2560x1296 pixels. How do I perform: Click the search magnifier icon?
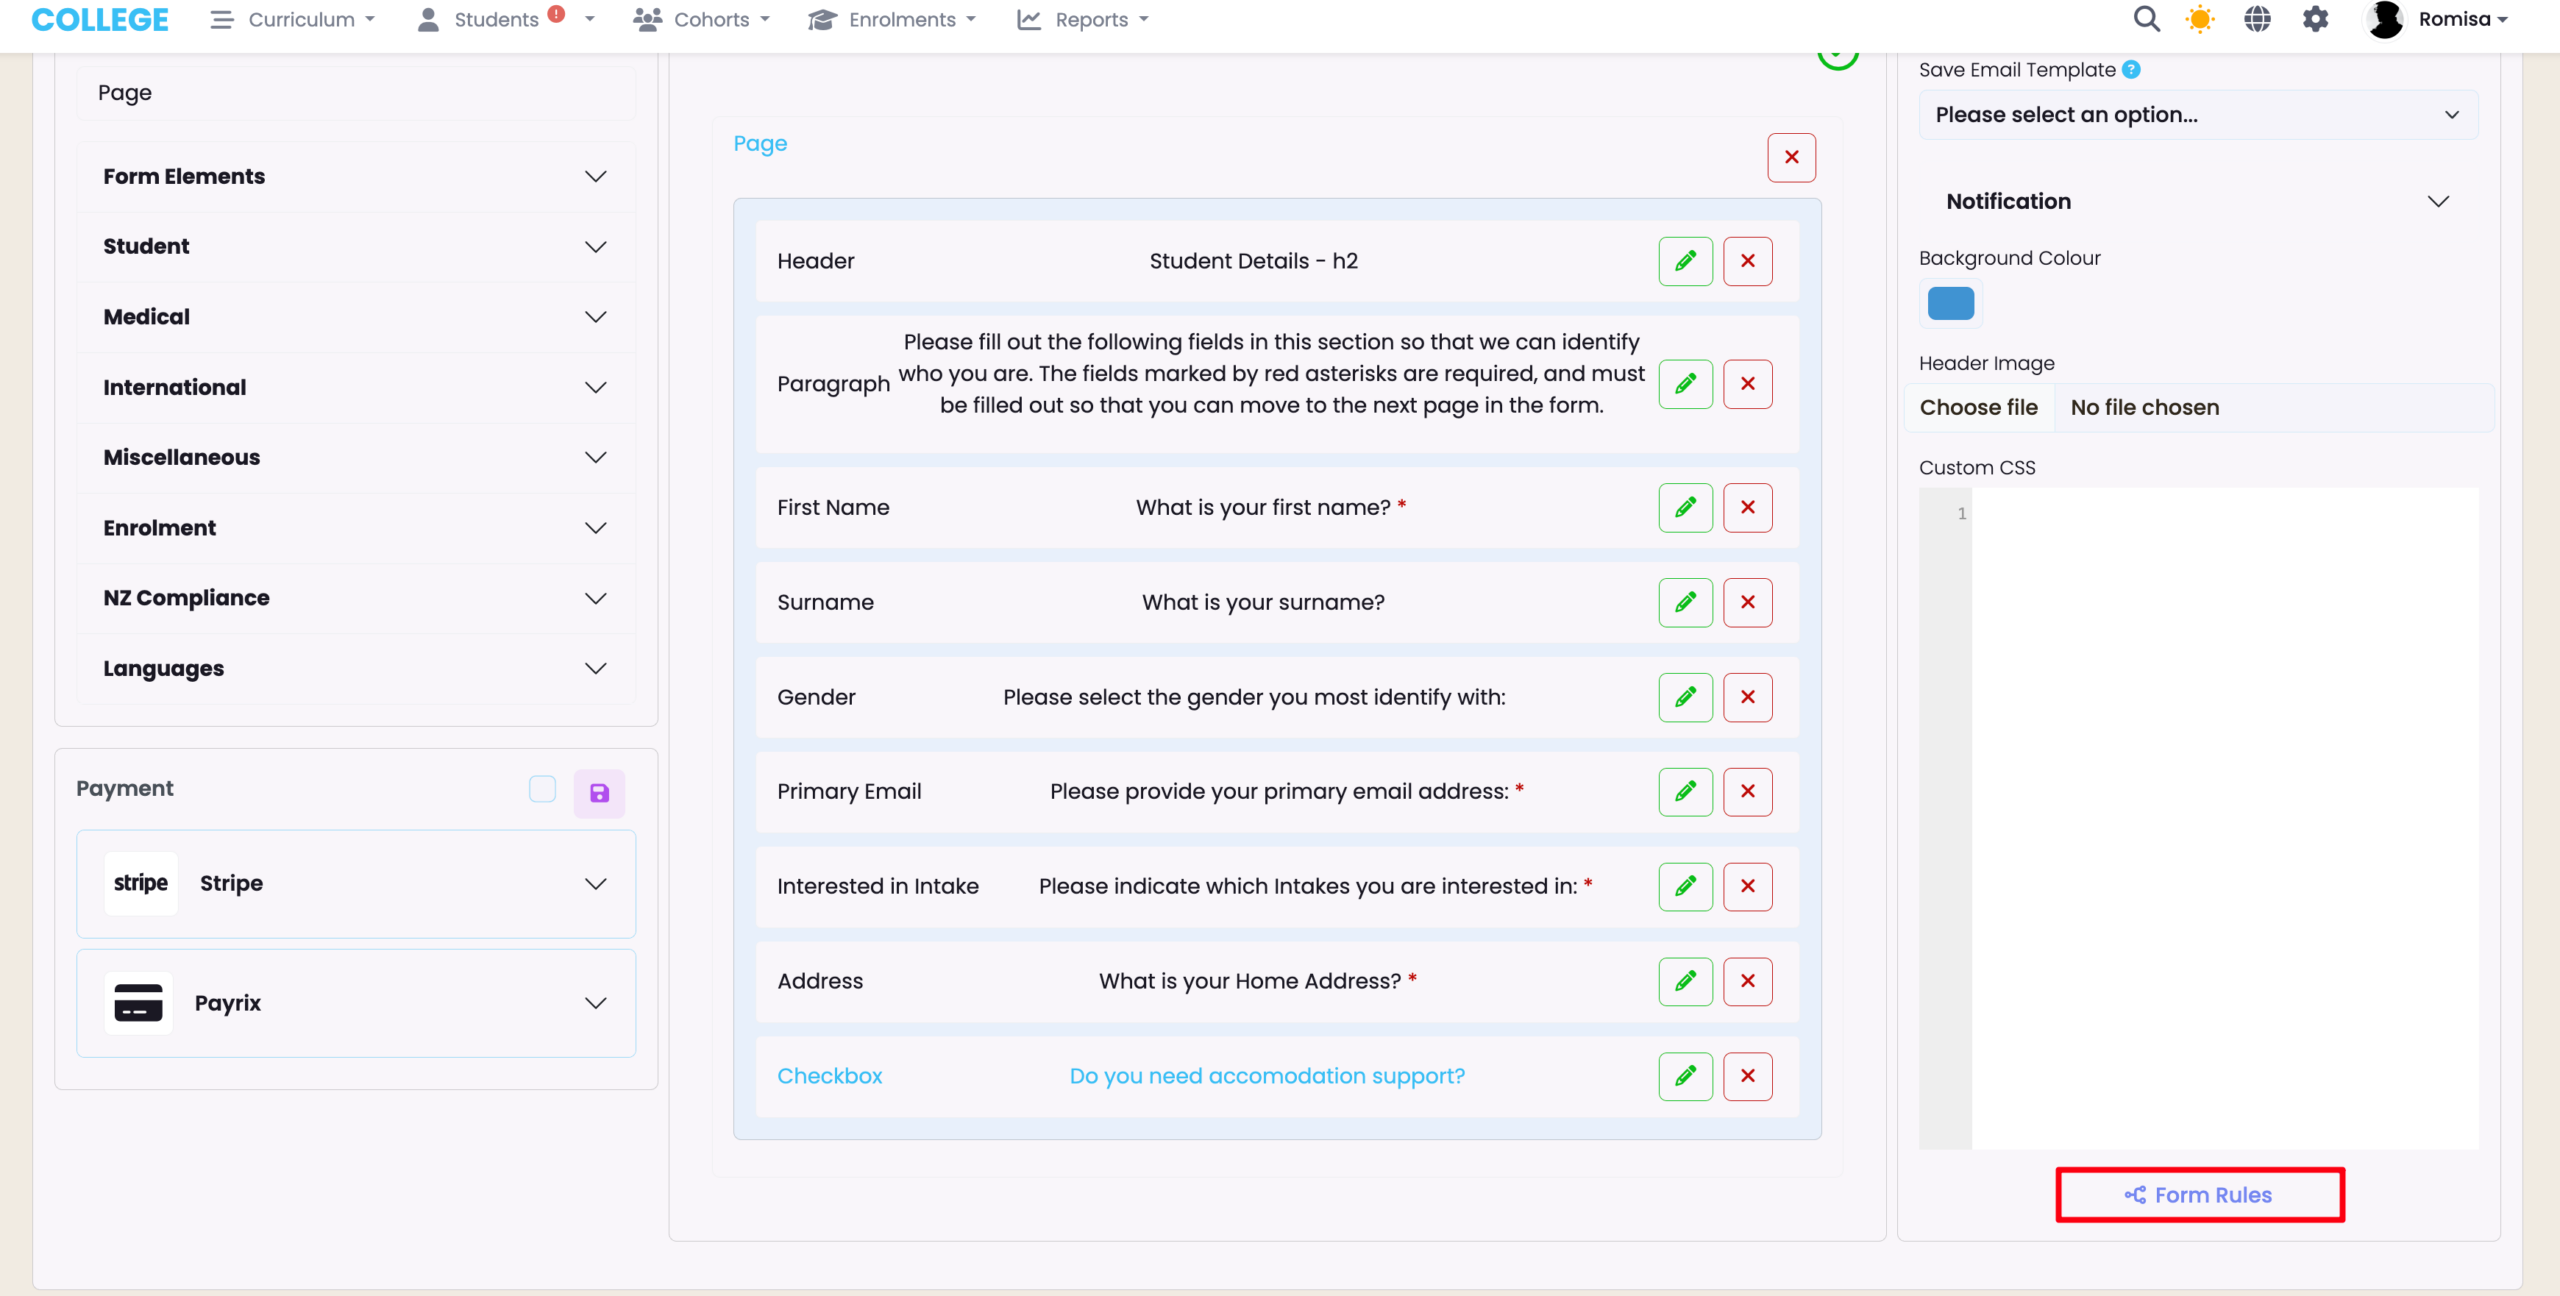point(2146,19)
